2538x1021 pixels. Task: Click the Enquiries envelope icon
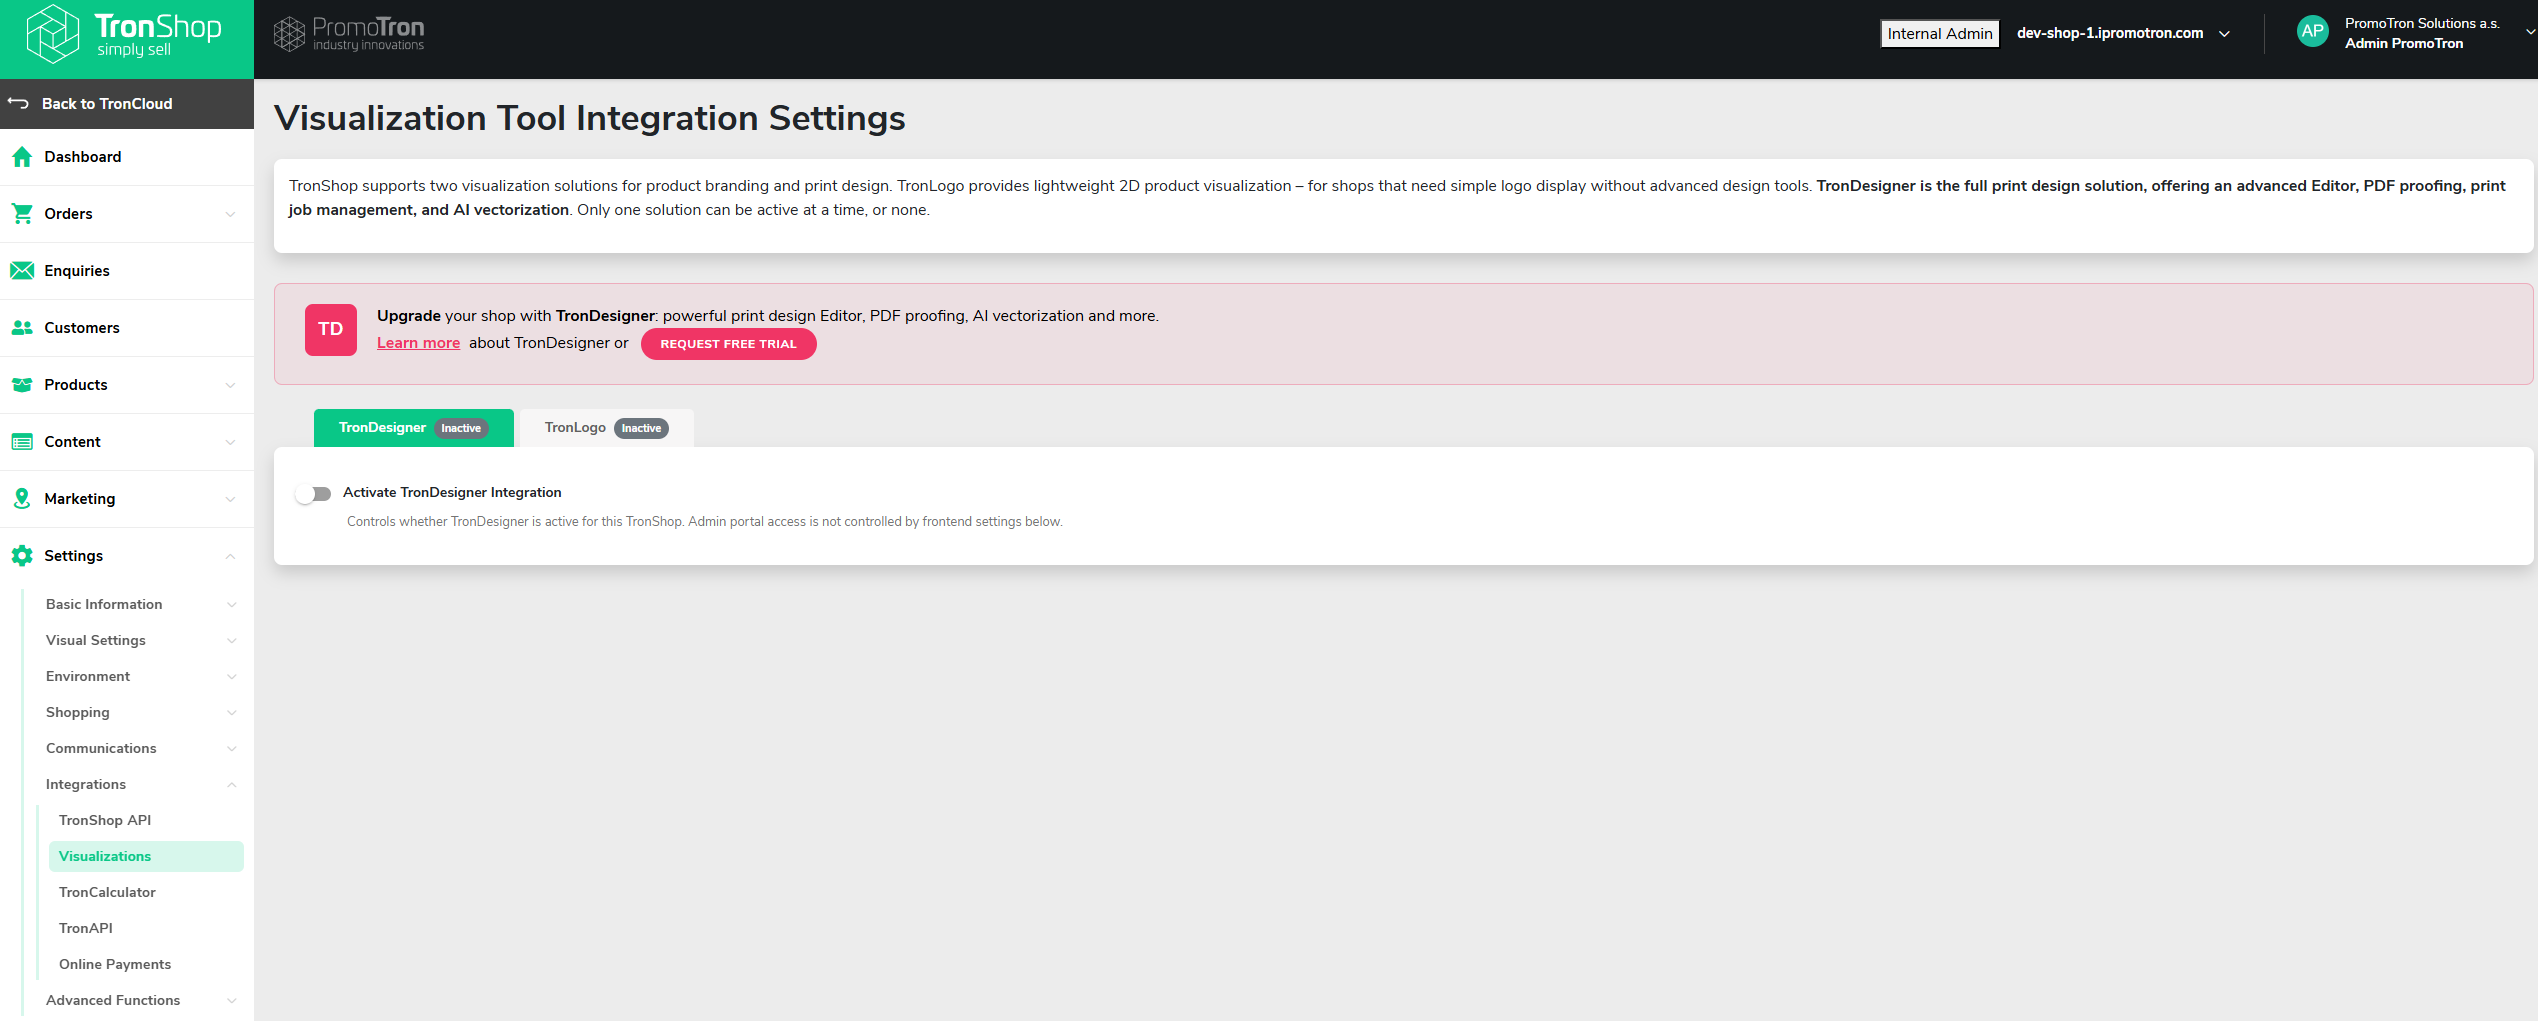click(x=22, y=270)
